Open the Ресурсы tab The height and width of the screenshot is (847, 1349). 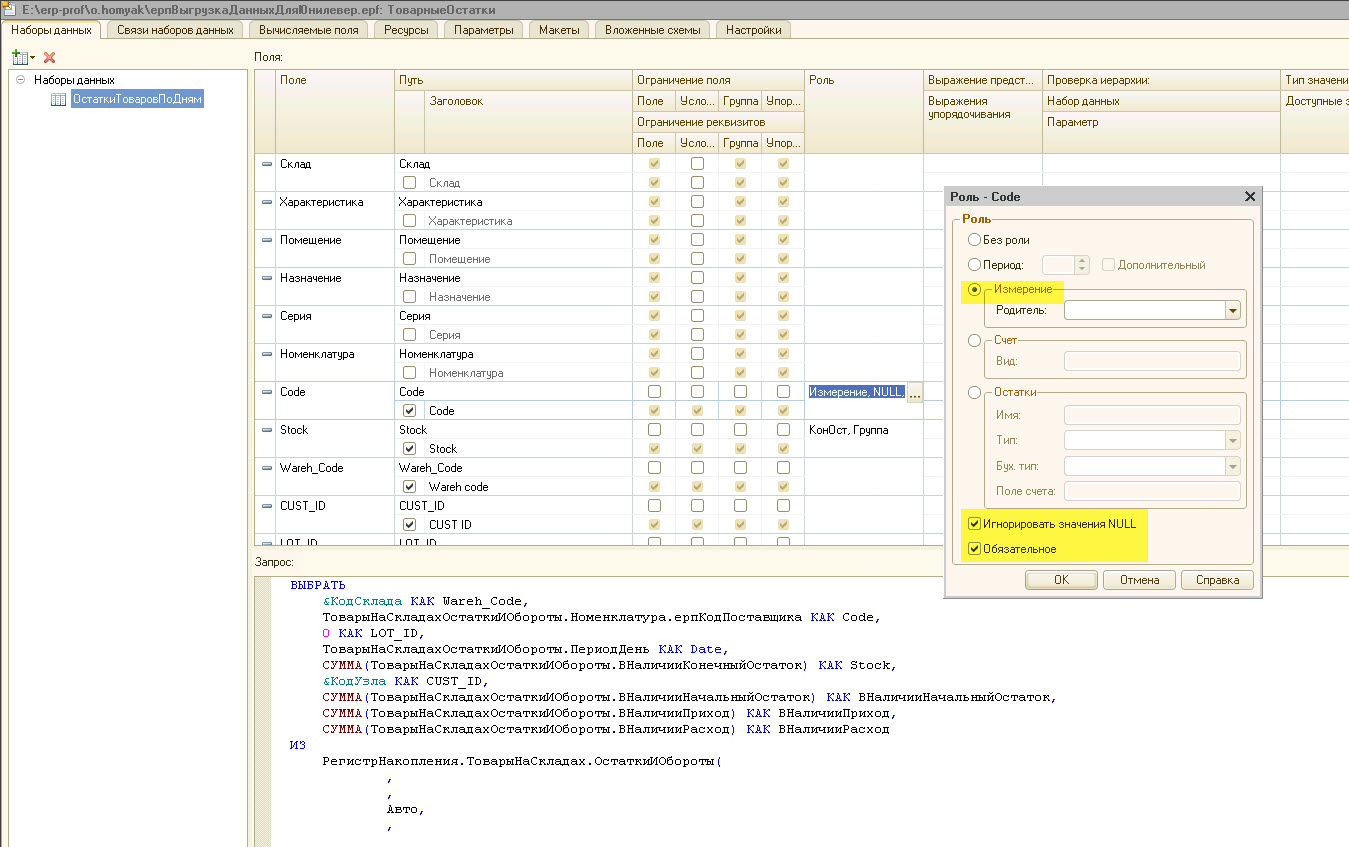406,30
